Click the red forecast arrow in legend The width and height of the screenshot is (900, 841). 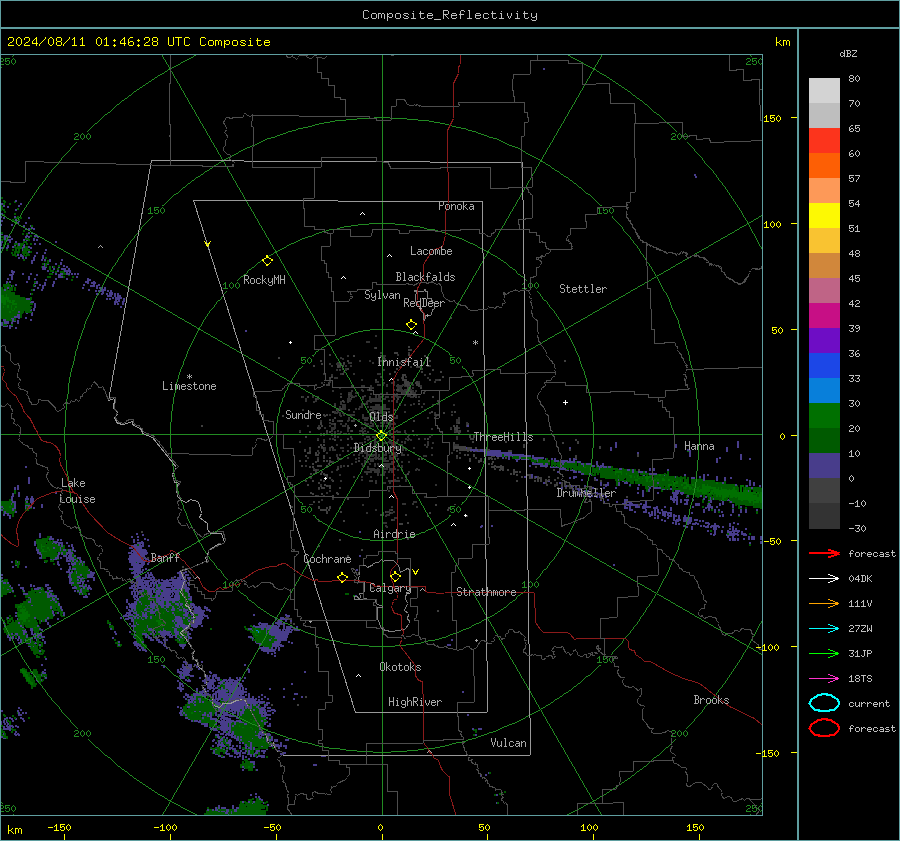click(x=824, y=553)
